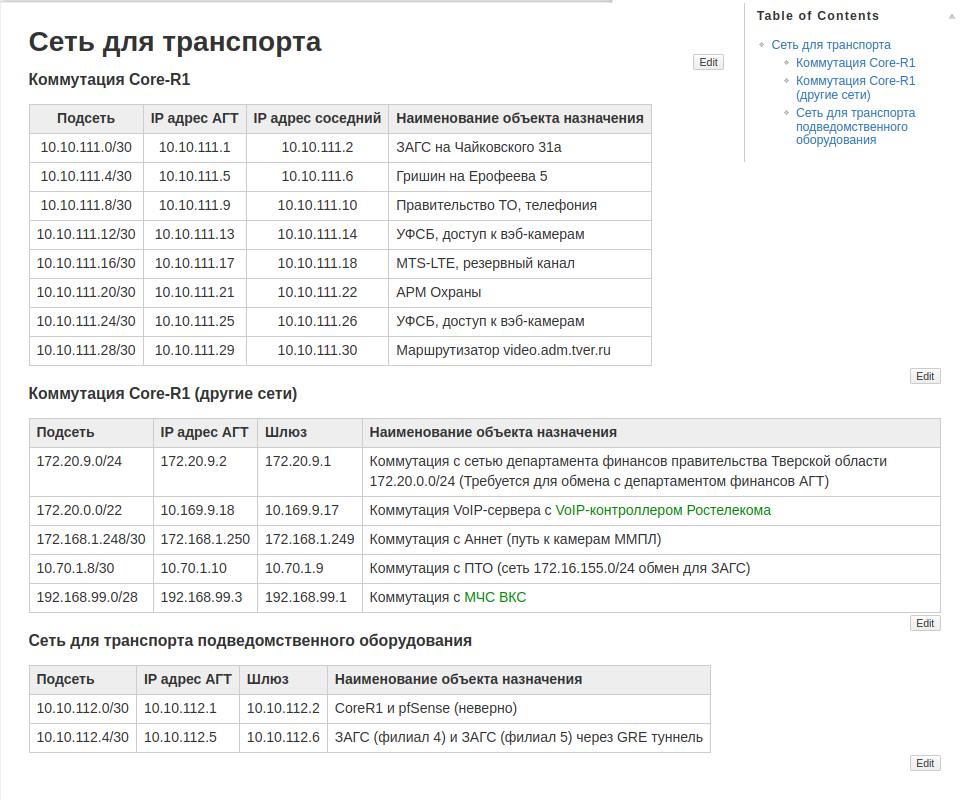
Task: Click neighbor IP cell 10.10.111.14
Action: click(x=317, y=235)
